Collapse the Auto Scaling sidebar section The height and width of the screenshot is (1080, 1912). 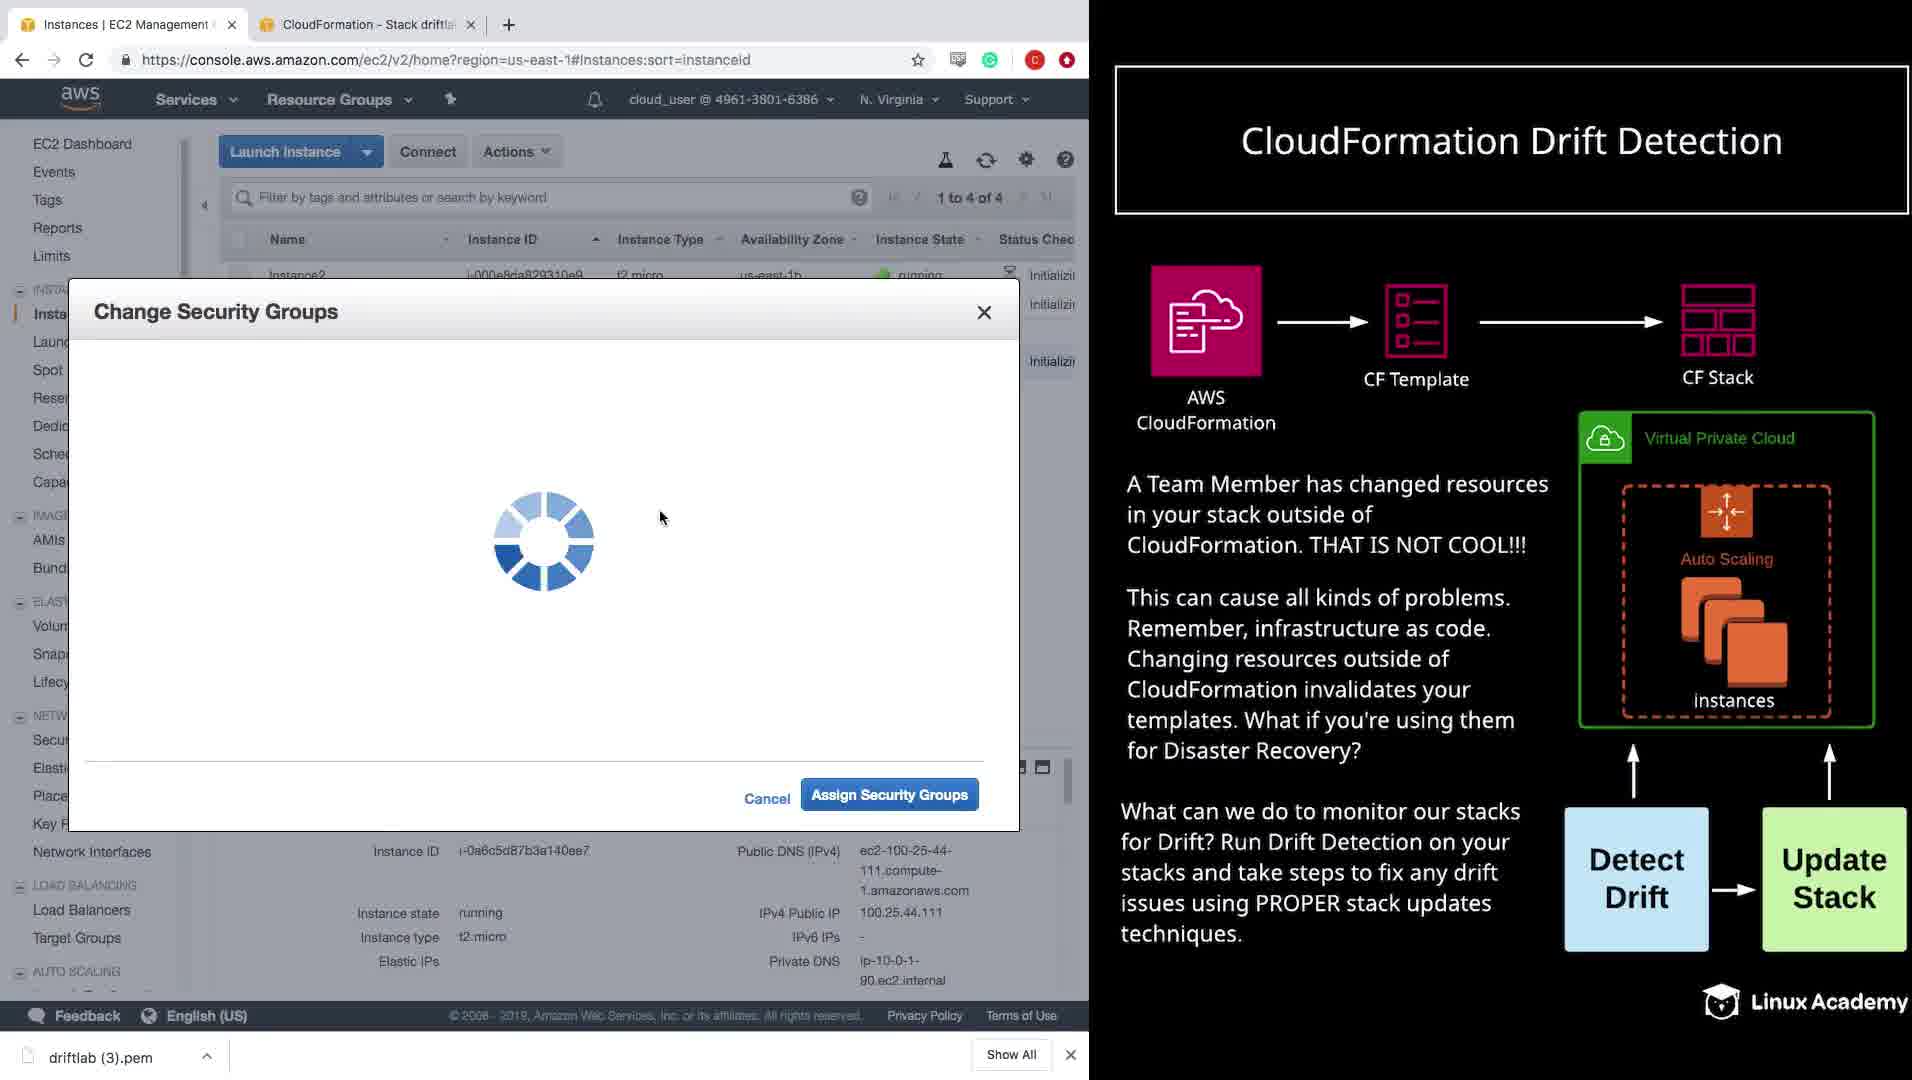point(19,973)
